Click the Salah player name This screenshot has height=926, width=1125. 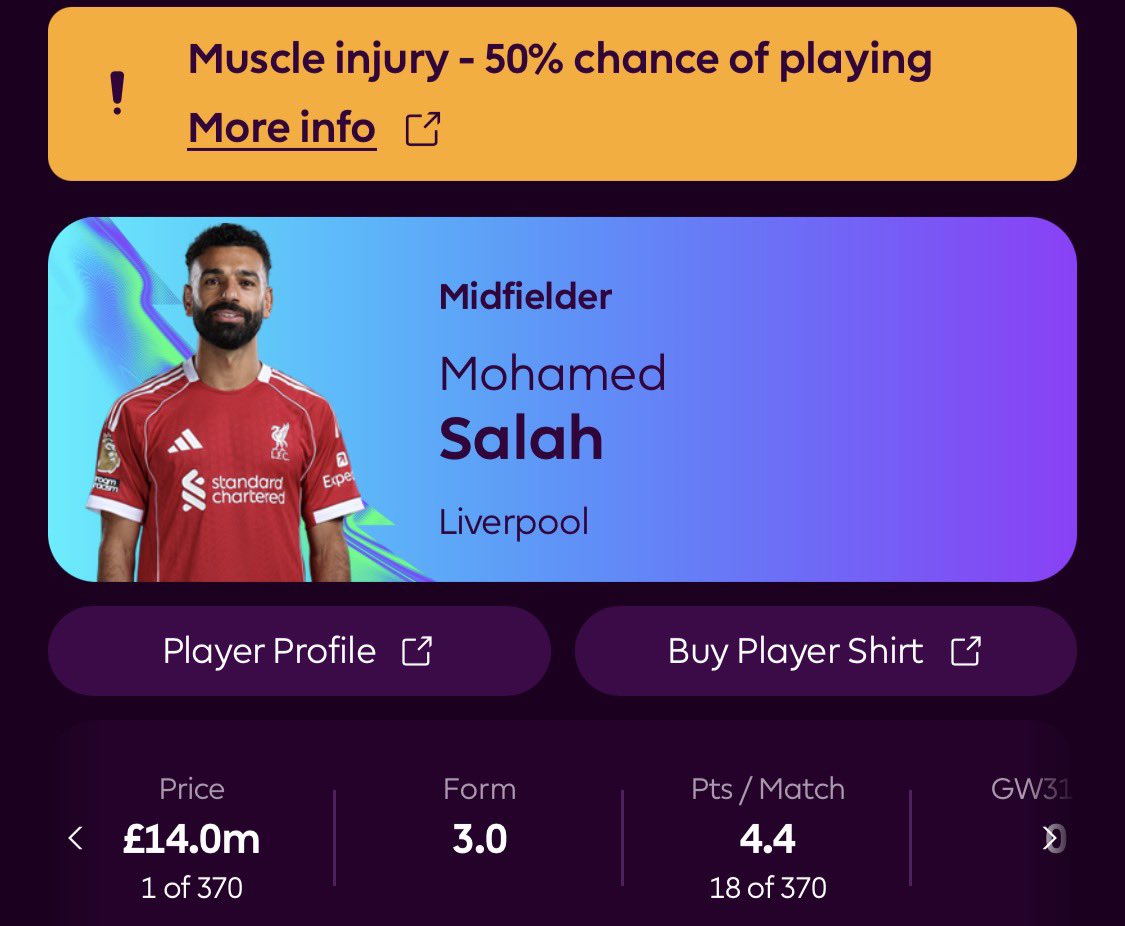(x=521, y=438)
